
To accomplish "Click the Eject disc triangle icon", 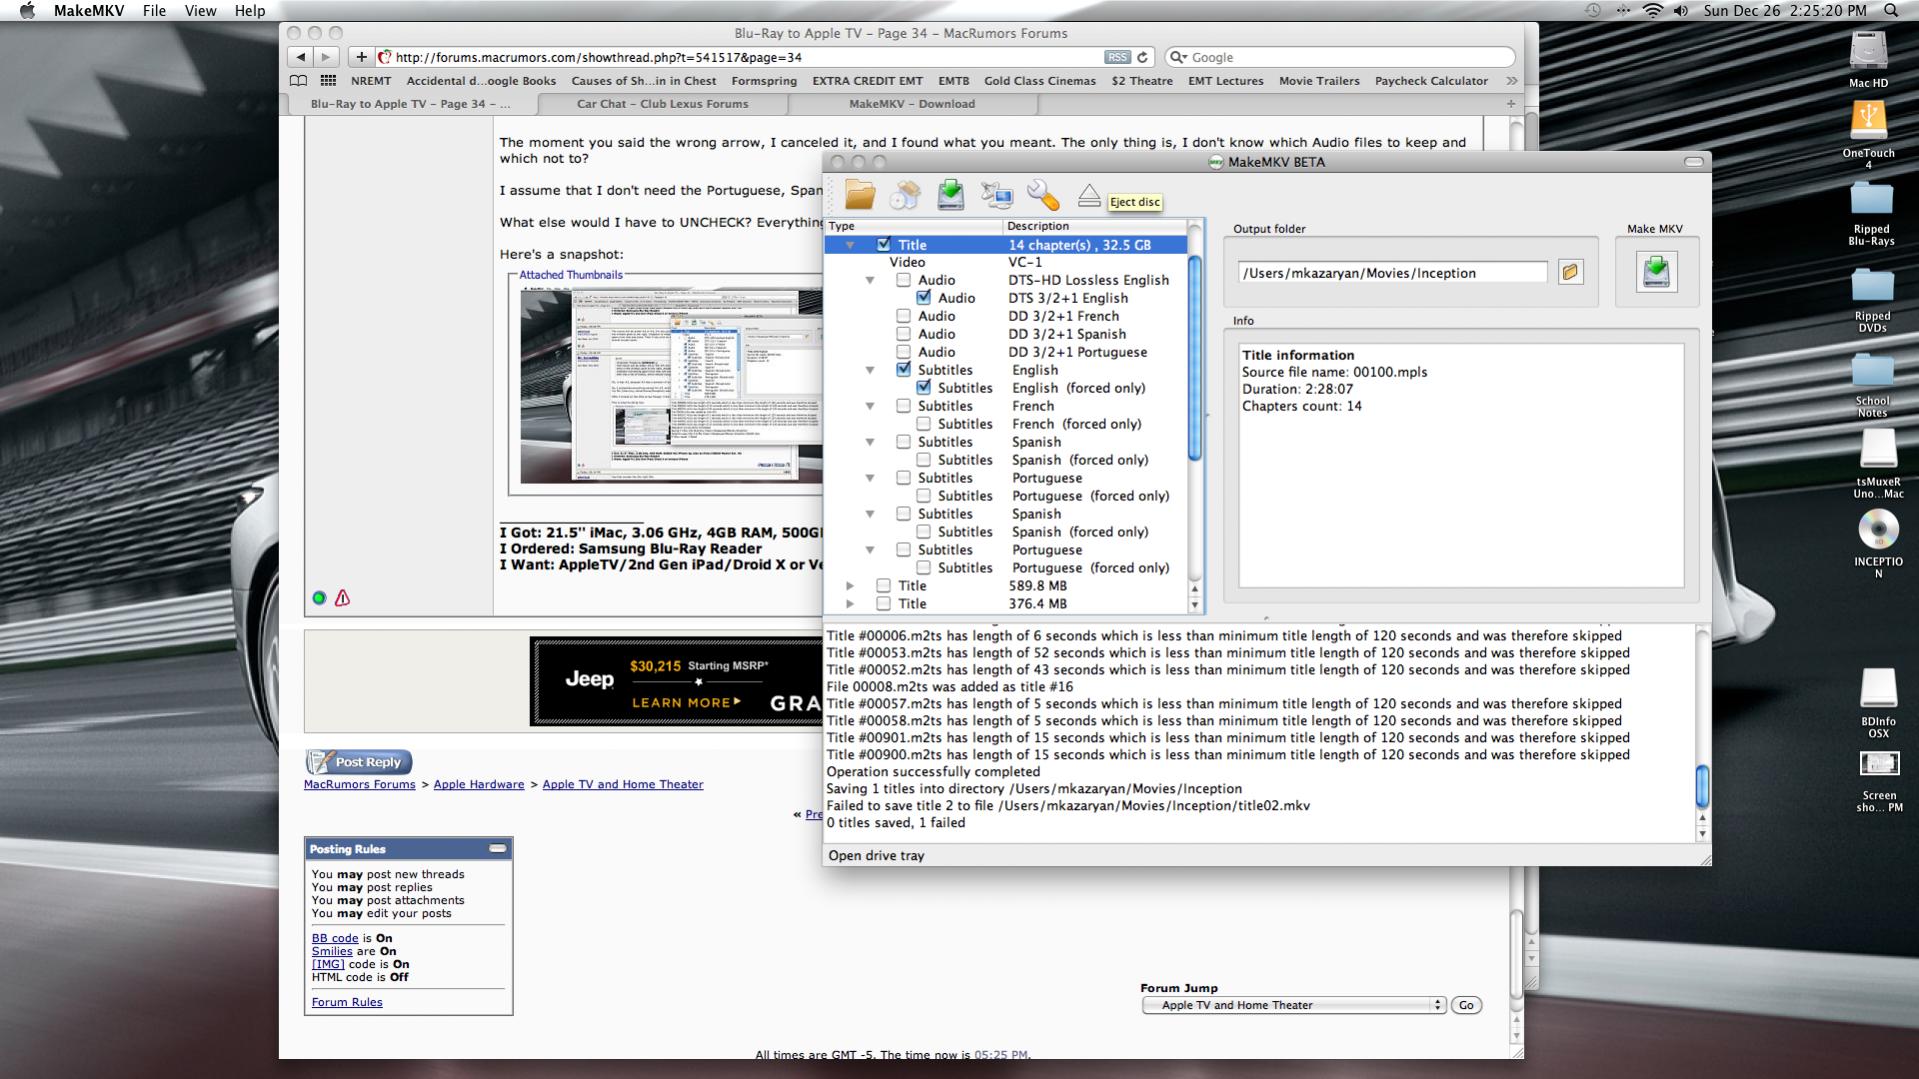I will pyautogui.click(x=1089, y=196).
